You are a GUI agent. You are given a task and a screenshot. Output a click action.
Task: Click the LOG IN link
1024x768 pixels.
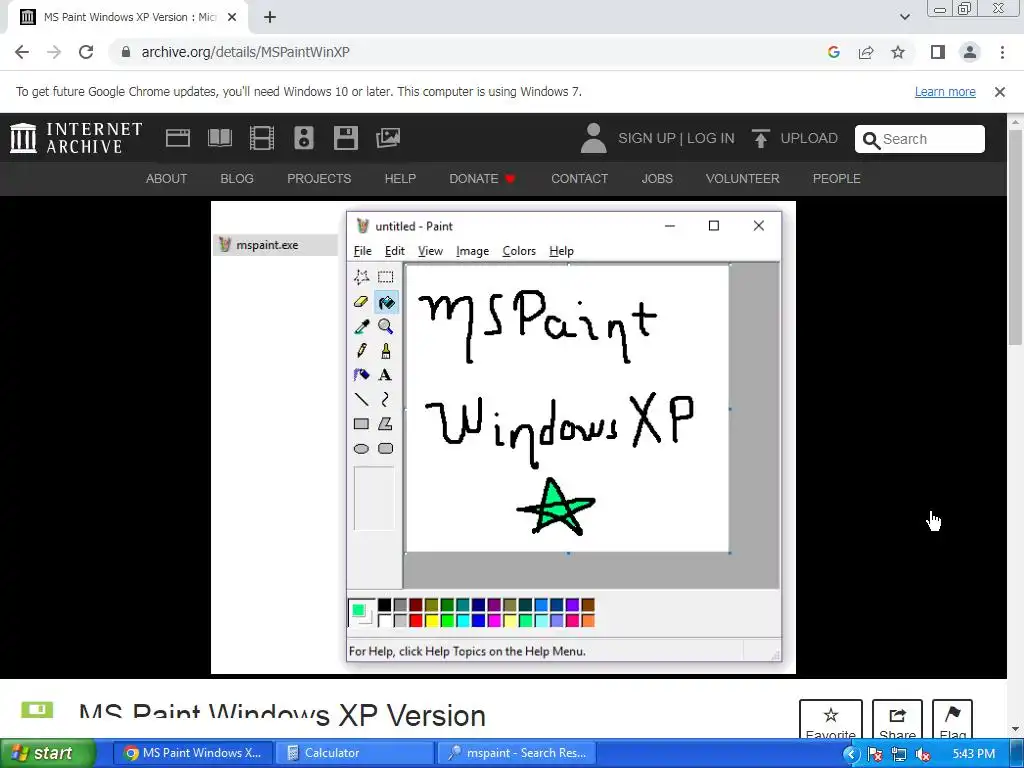pos(711,138)
